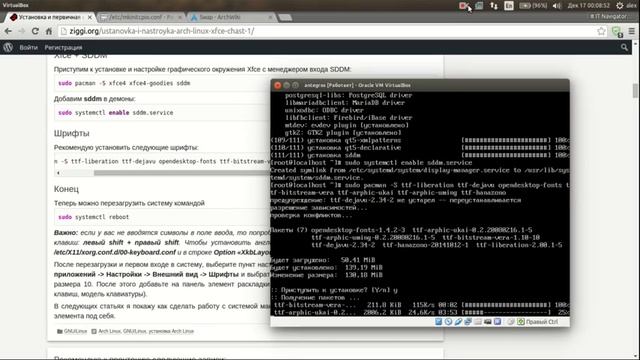Open the установка Arch Linux tag link
640x360 pixels.
tap(171, 331)
